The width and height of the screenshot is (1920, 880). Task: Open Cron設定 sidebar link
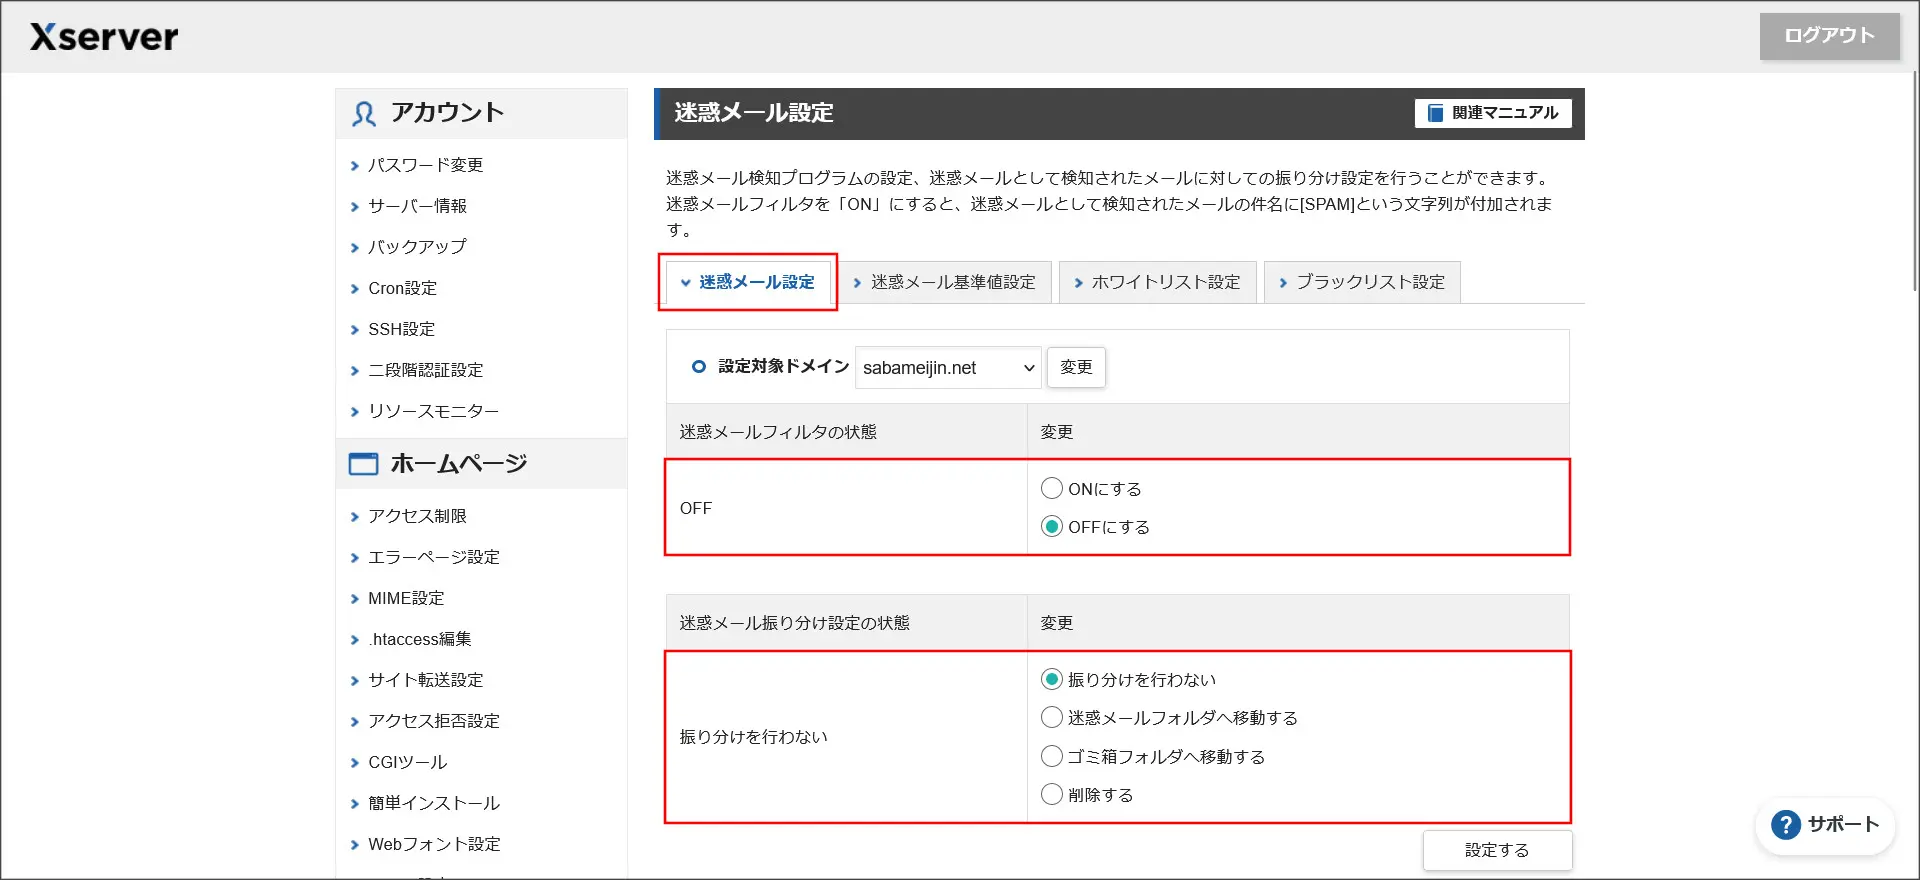coord(402,288)
